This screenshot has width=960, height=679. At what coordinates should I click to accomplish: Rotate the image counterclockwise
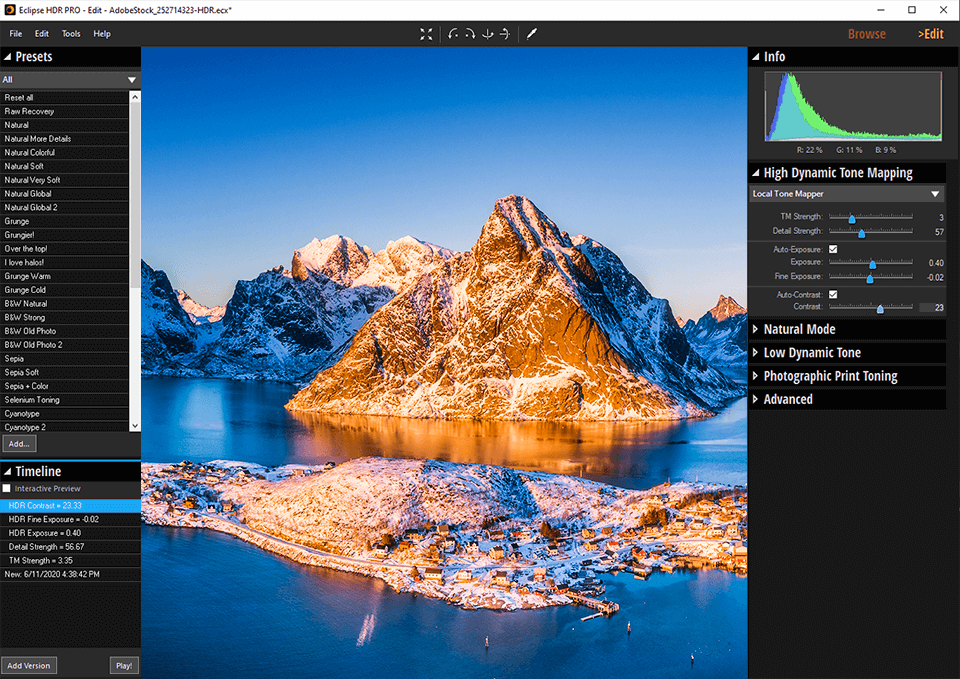[453, 33]
